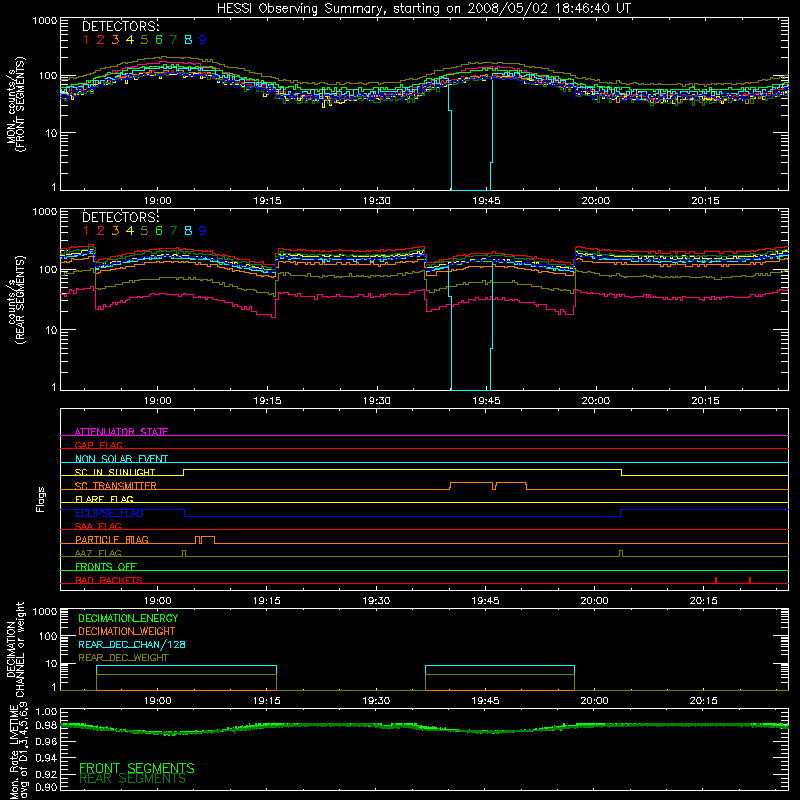Image resolution: width=800 pixels, height=800 pixels.
Task: Select detector 1 in front segments legend
Action: pyautogui.click(x=86, y=40)
